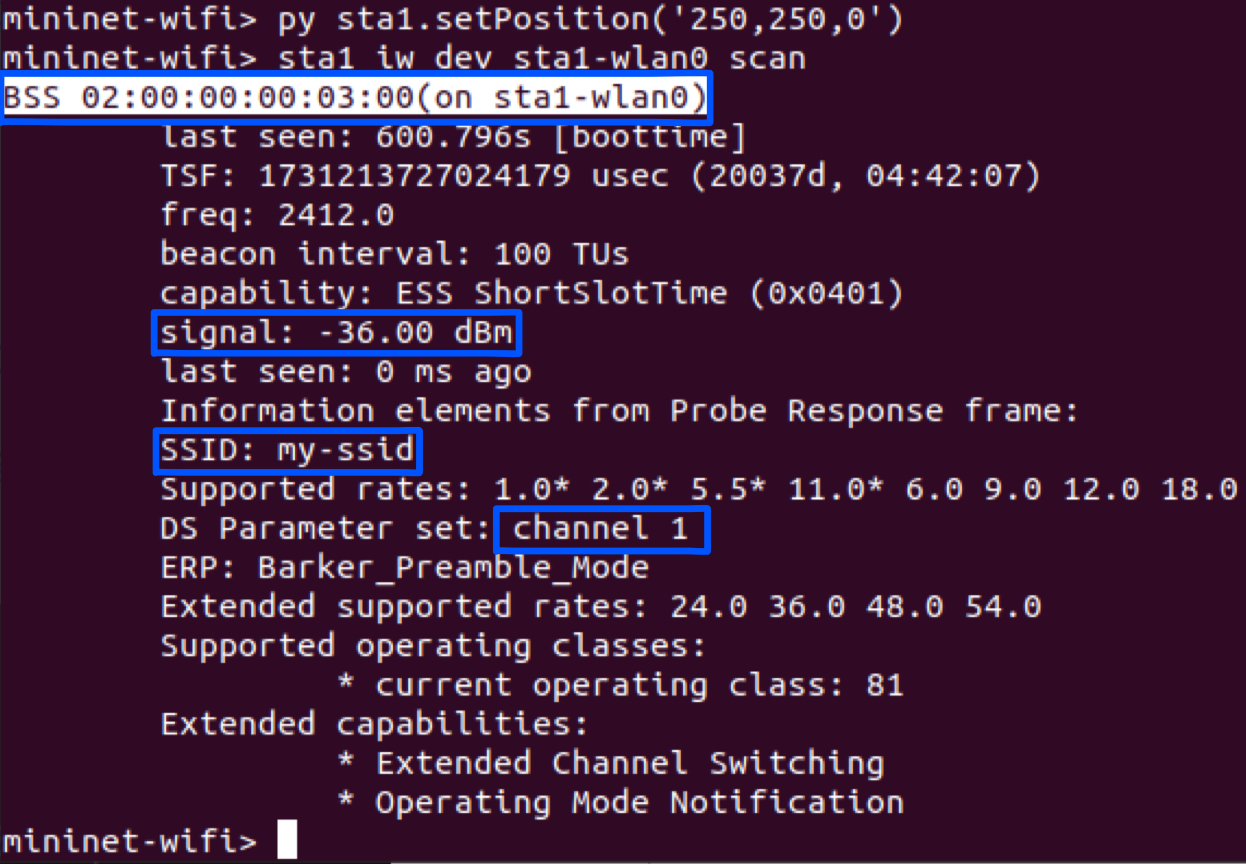Click the highlighted SSID: my-ssid box
The width and height of the screenshot is (1246, 864).
click(x=288, y=450)
